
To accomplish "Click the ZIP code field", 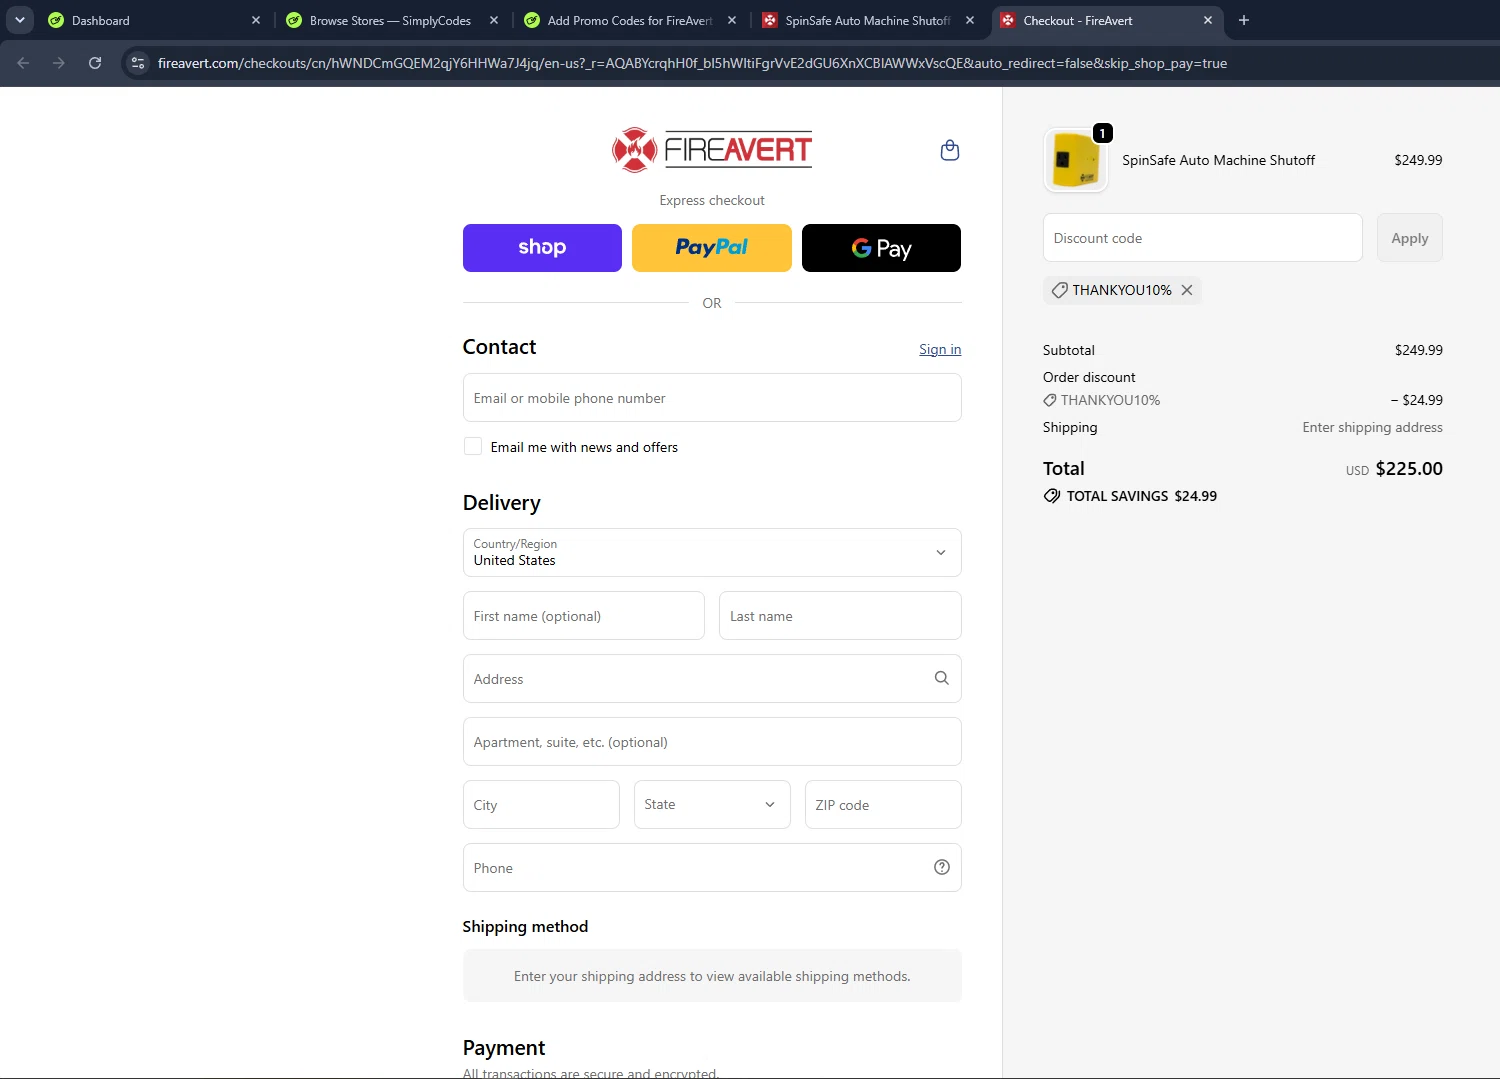I will [883, 805].
